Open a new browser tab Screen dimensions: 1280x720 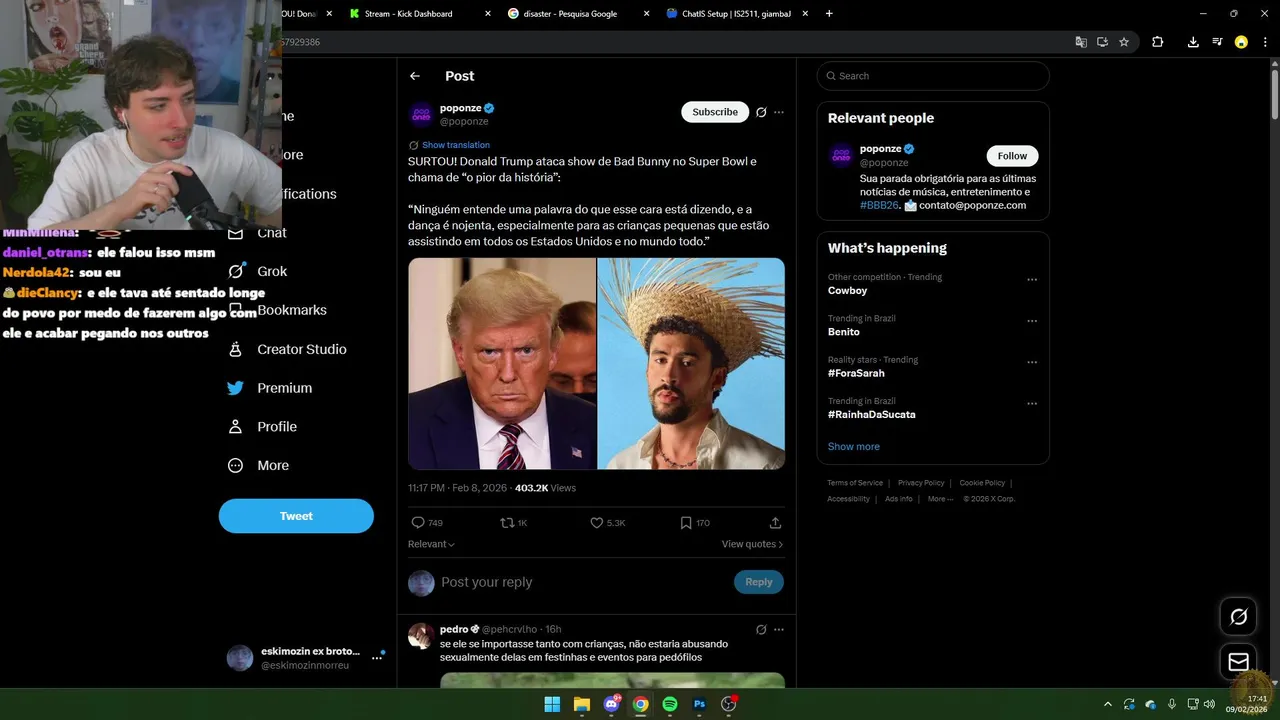[x=829, y=14]
